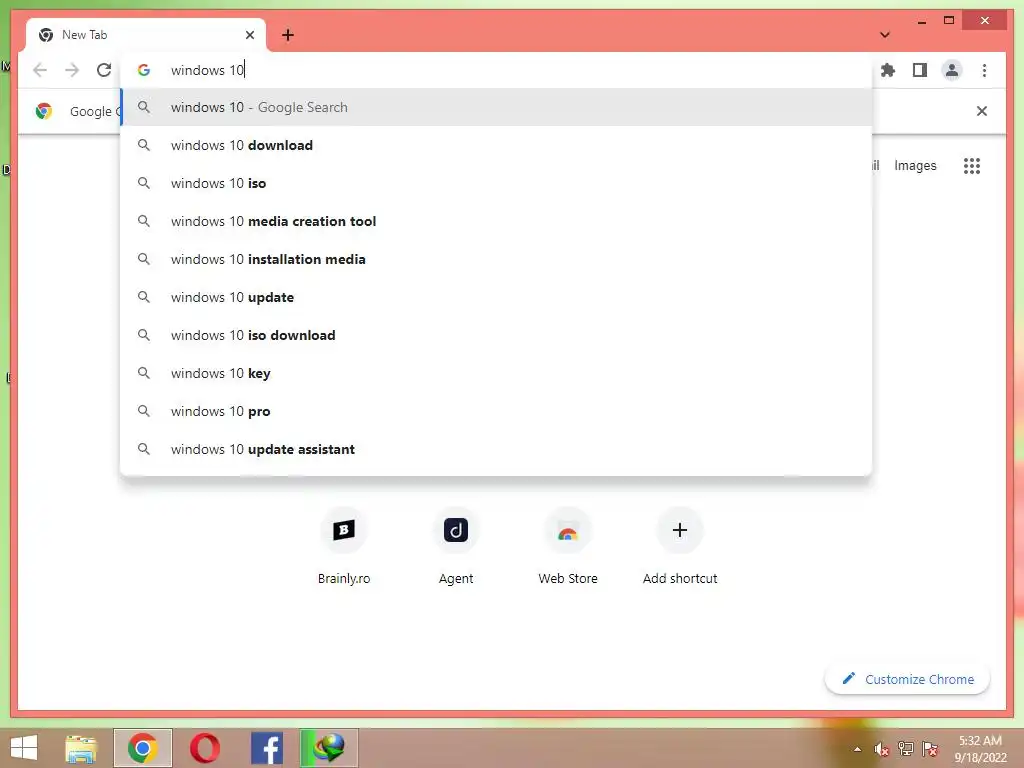Open the Facebook taskbar icon
The height and width of the screenshot is (768, 1024).
[266, 748]
